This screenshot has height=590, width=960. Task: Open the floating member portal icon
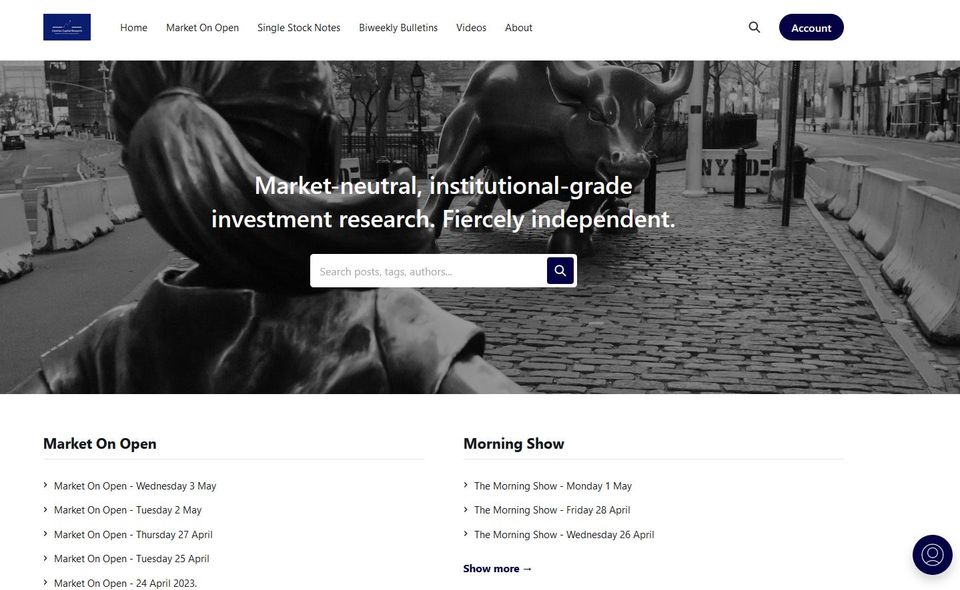(x=932, y=555)
